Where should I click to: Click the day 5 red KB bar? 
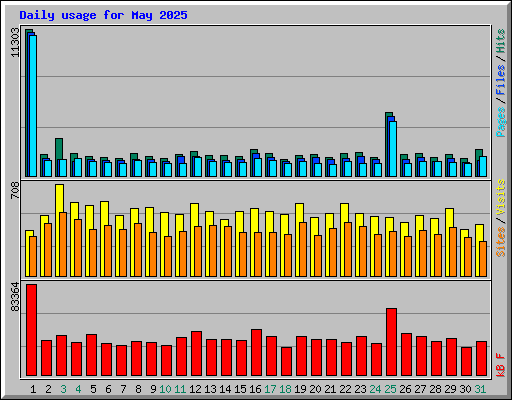coord(92,355)
